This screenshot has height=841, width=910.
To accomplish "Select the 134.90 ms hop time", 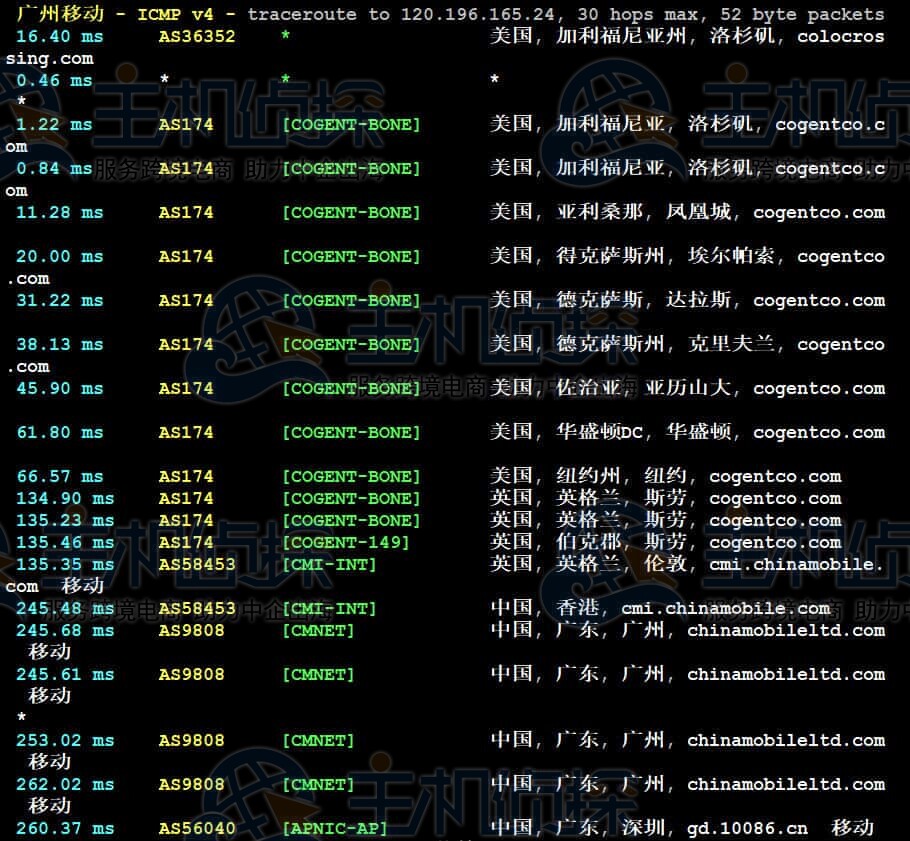I will point(65,499).
